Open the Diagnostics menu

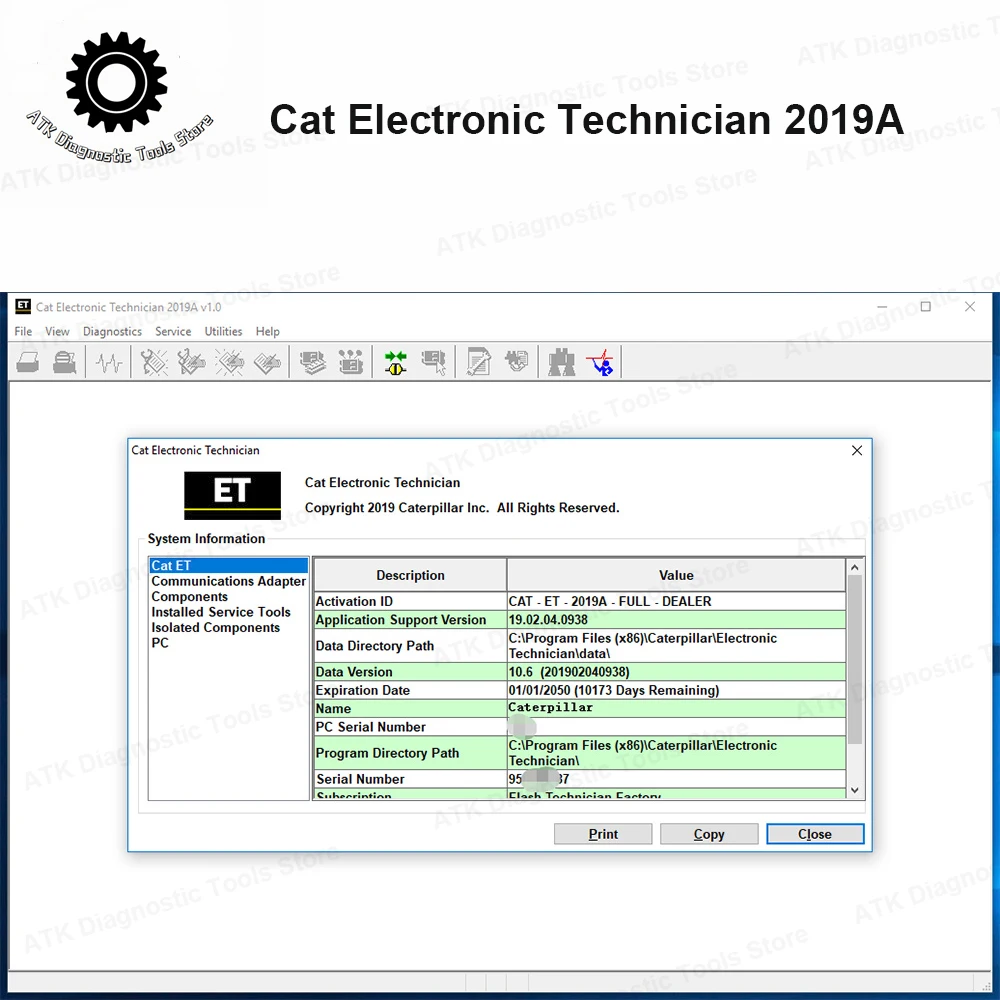click(x=112, y=332)
